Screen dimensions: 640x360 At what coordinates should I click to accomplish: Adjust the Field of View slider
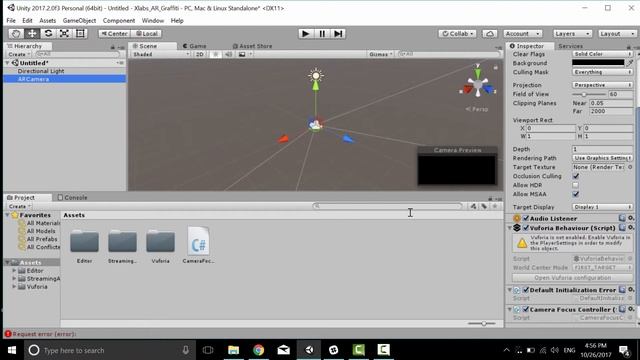[x=589, y=94]
